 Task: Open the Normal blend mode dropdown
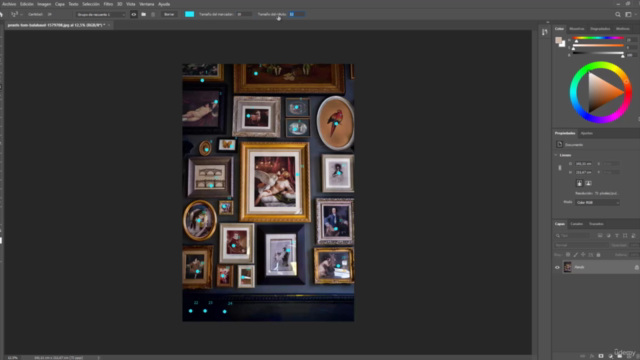[580, 245]
